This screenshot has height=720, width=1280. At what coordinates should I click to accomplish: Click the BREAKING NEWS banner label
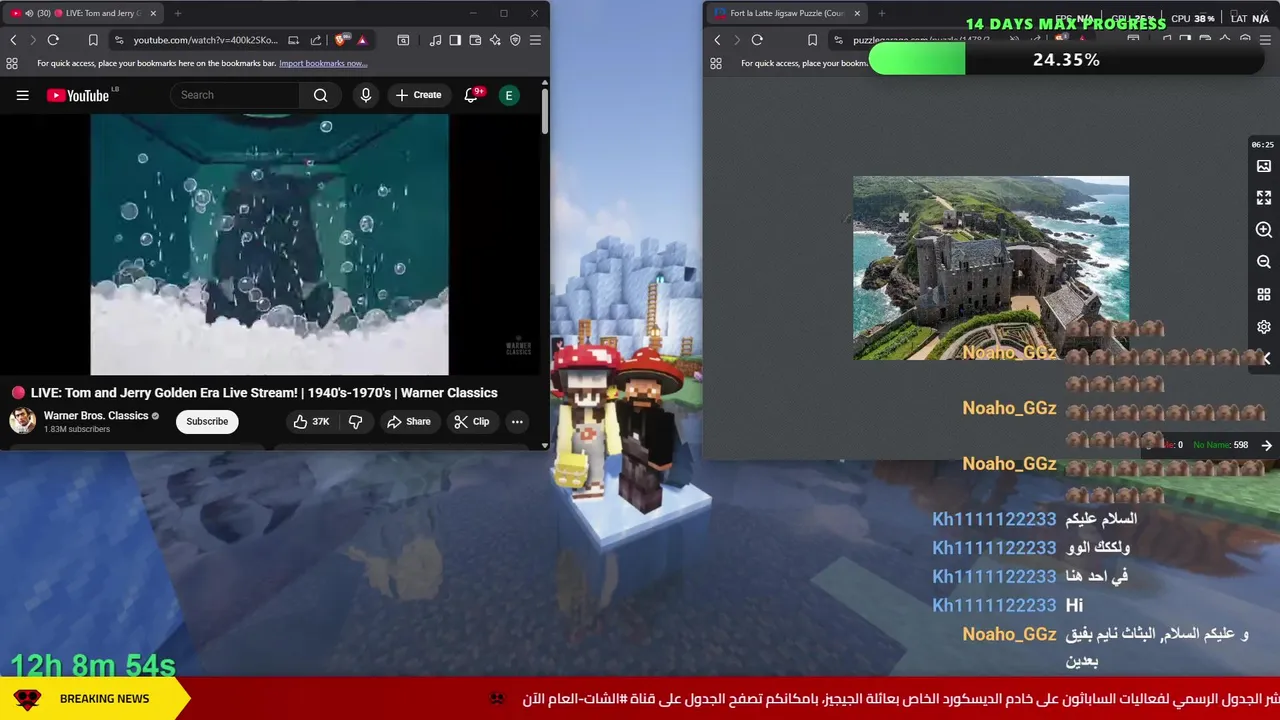click(104, 699)
